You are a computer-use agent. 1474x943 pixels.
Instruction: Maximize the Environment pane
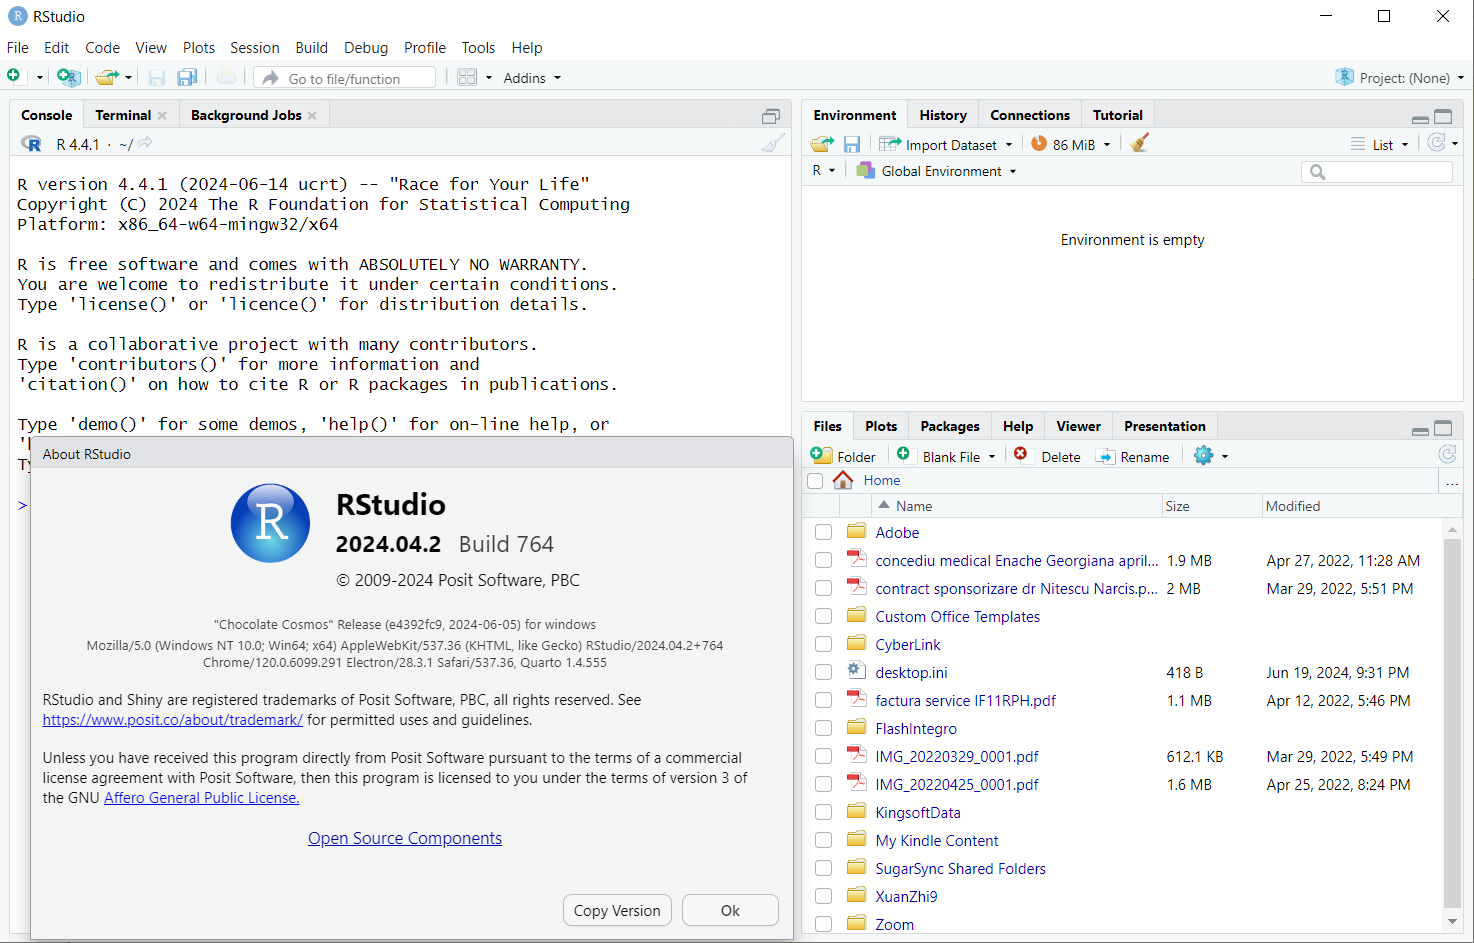1443,117
